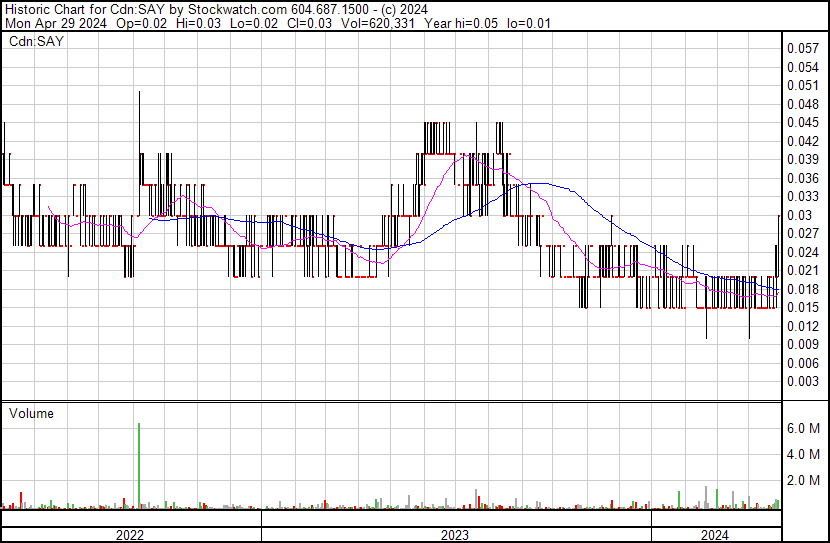The height and width of the screenshot is (543, 830).
Task: Click the Mon Apr 29 2024 date text
Action: pyautogui.click(x=56, y=23)
